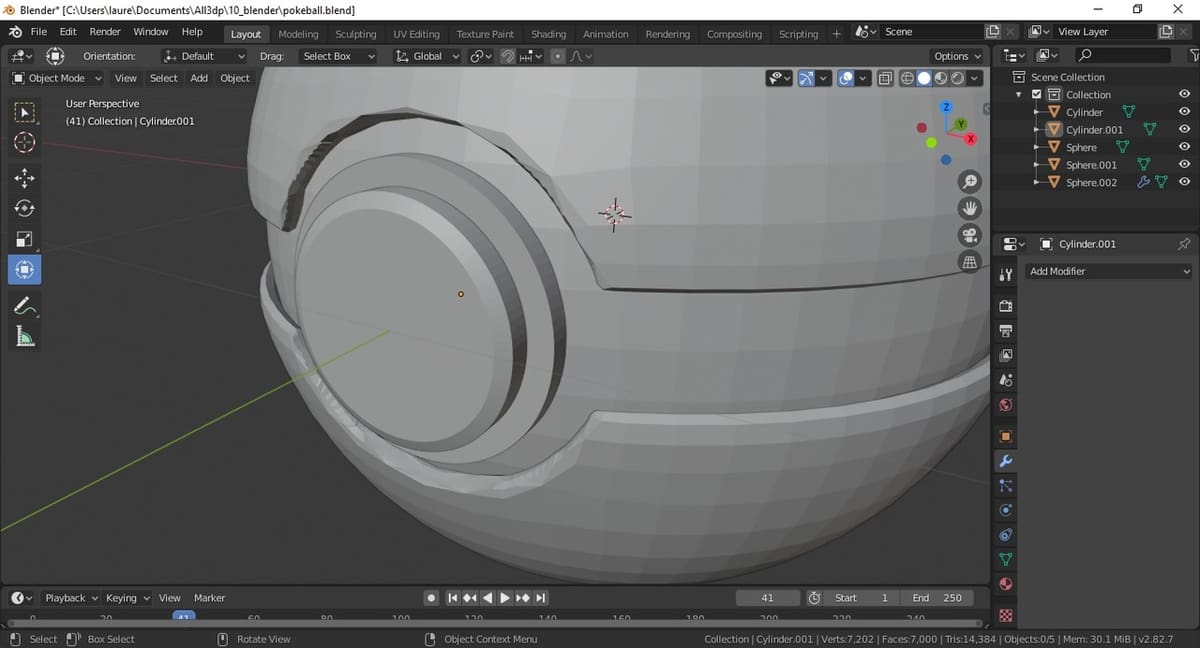This screenshot has height=648, width=1200.
Task: Hide the Sphere object via eye icon
Action: (x=1184, y=147)
